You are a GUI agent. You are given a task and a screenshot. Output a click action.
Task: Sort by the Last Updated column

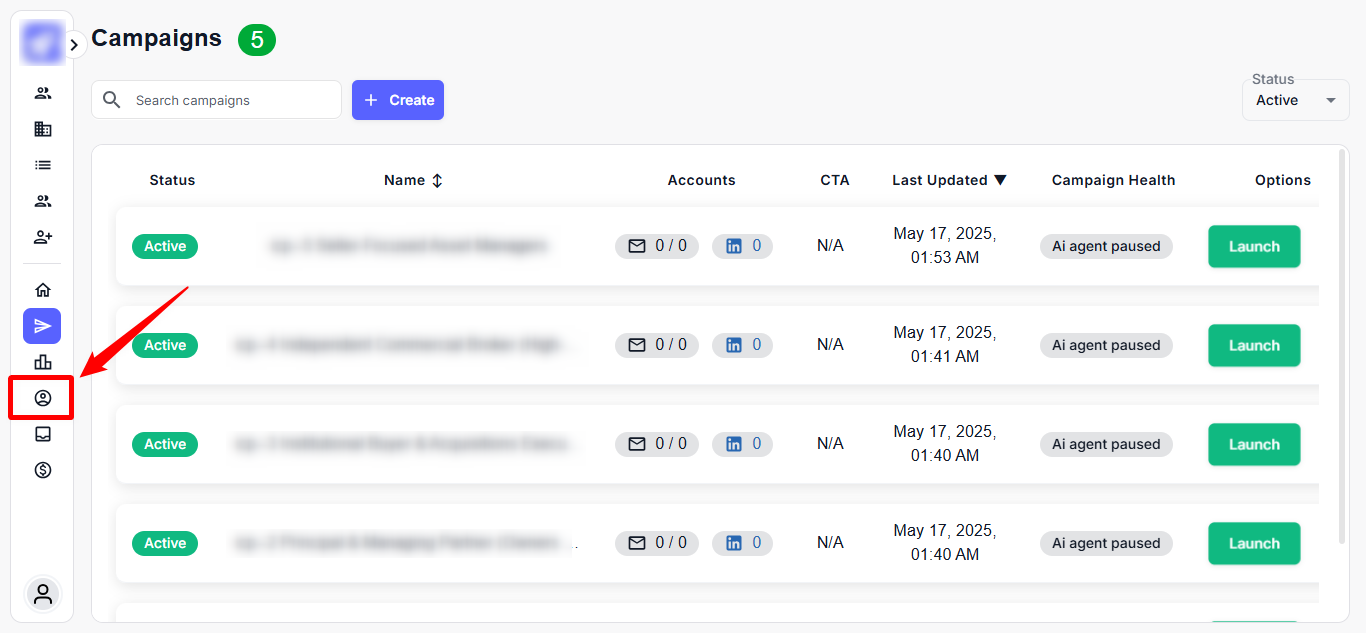949,180
